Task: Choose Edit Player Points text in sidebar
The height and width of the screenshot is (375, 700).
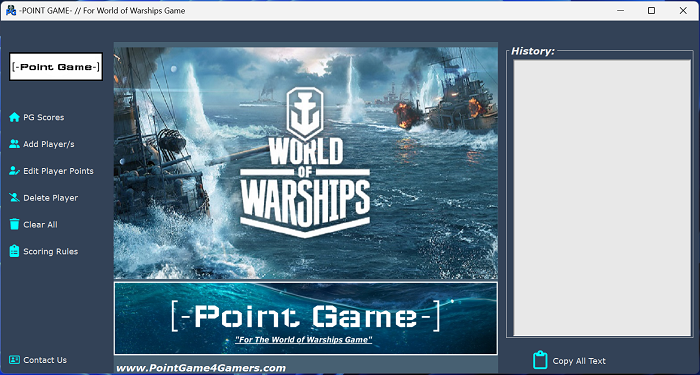Action: click(58, 171)
